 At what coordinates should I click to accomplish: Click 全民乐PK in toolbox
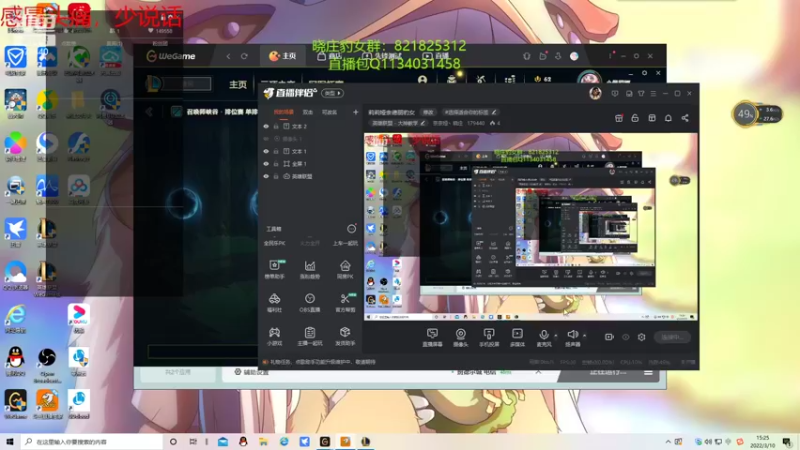click(x=274, y=243)
